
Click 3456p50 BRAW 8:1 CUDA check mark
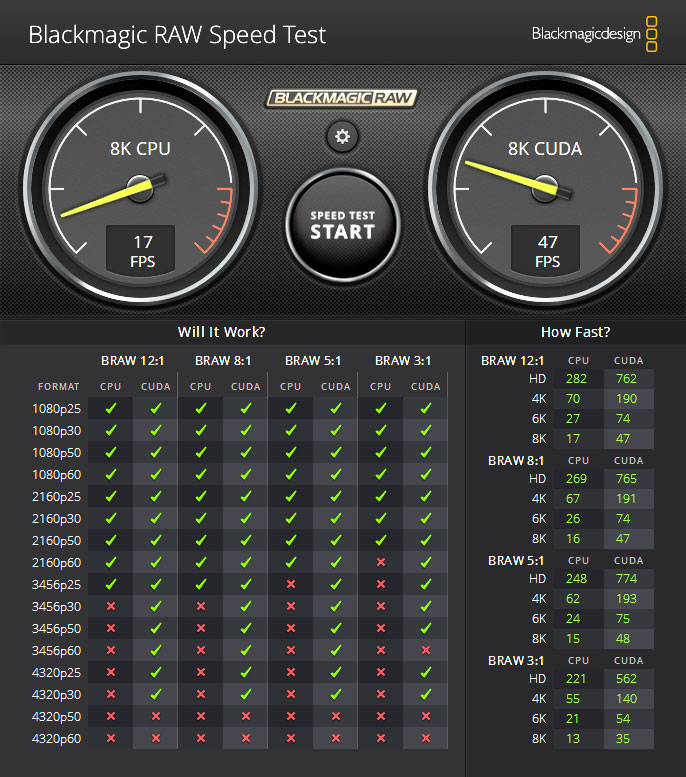tap(245, 628)
